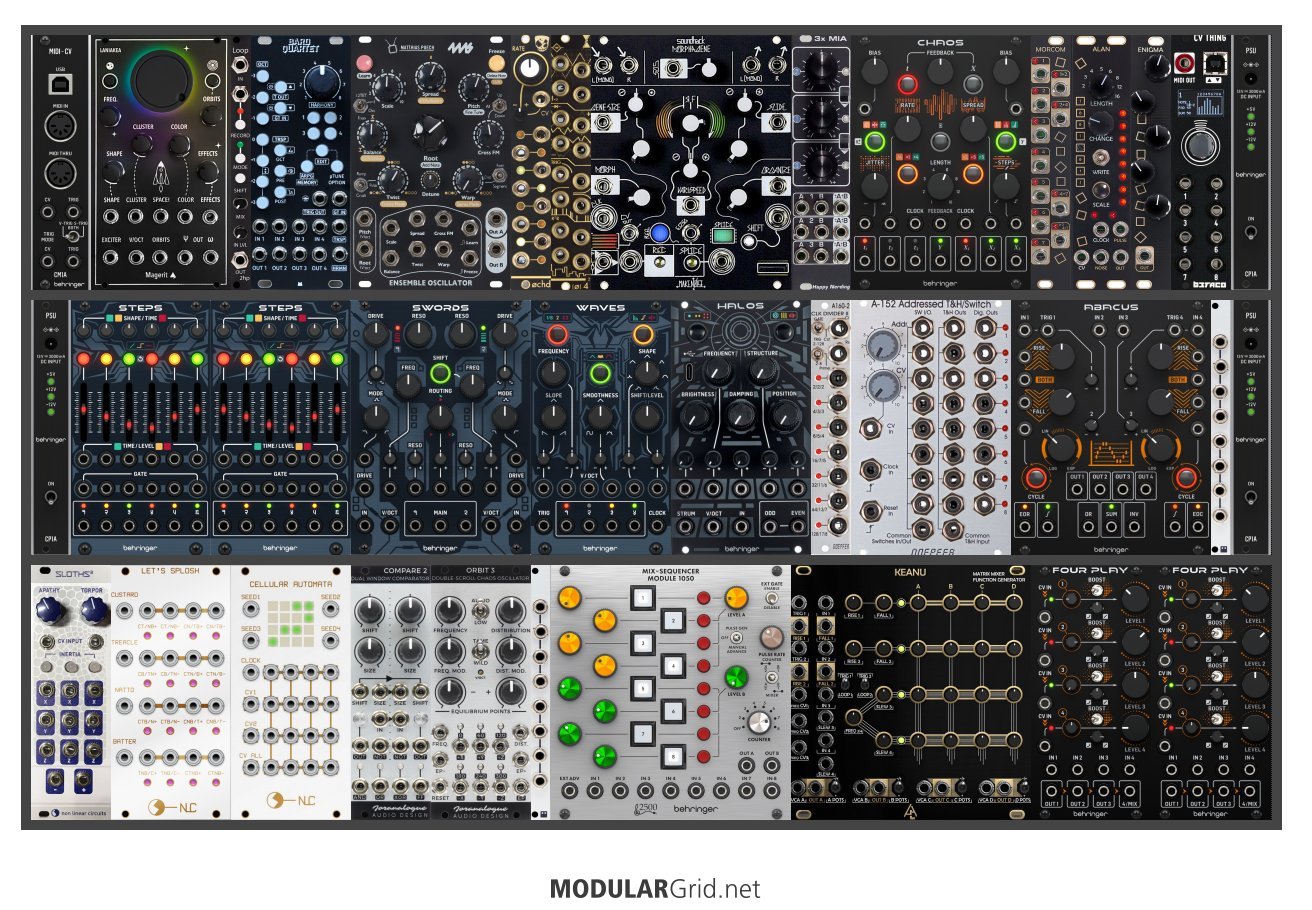Click the Addr. knob on the A-152 module
This screenshot has height=910, width=1312.
(882, 347)
